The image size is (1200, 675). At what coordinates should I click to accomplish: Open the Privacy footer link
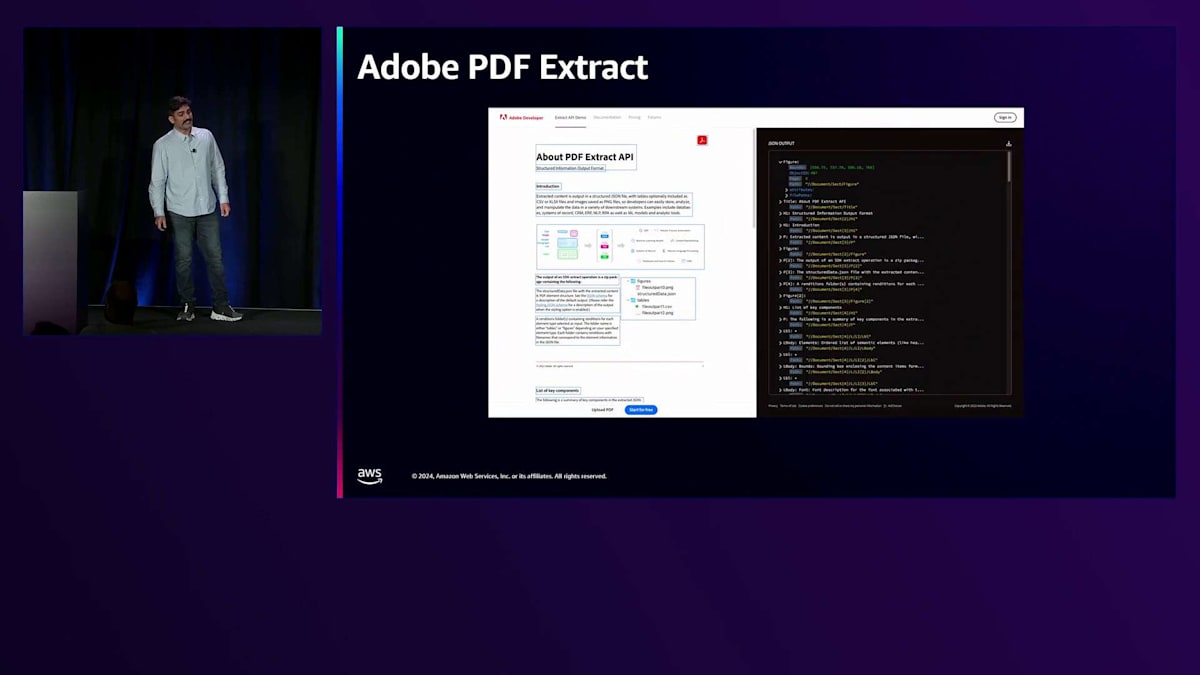pos(773,406)
